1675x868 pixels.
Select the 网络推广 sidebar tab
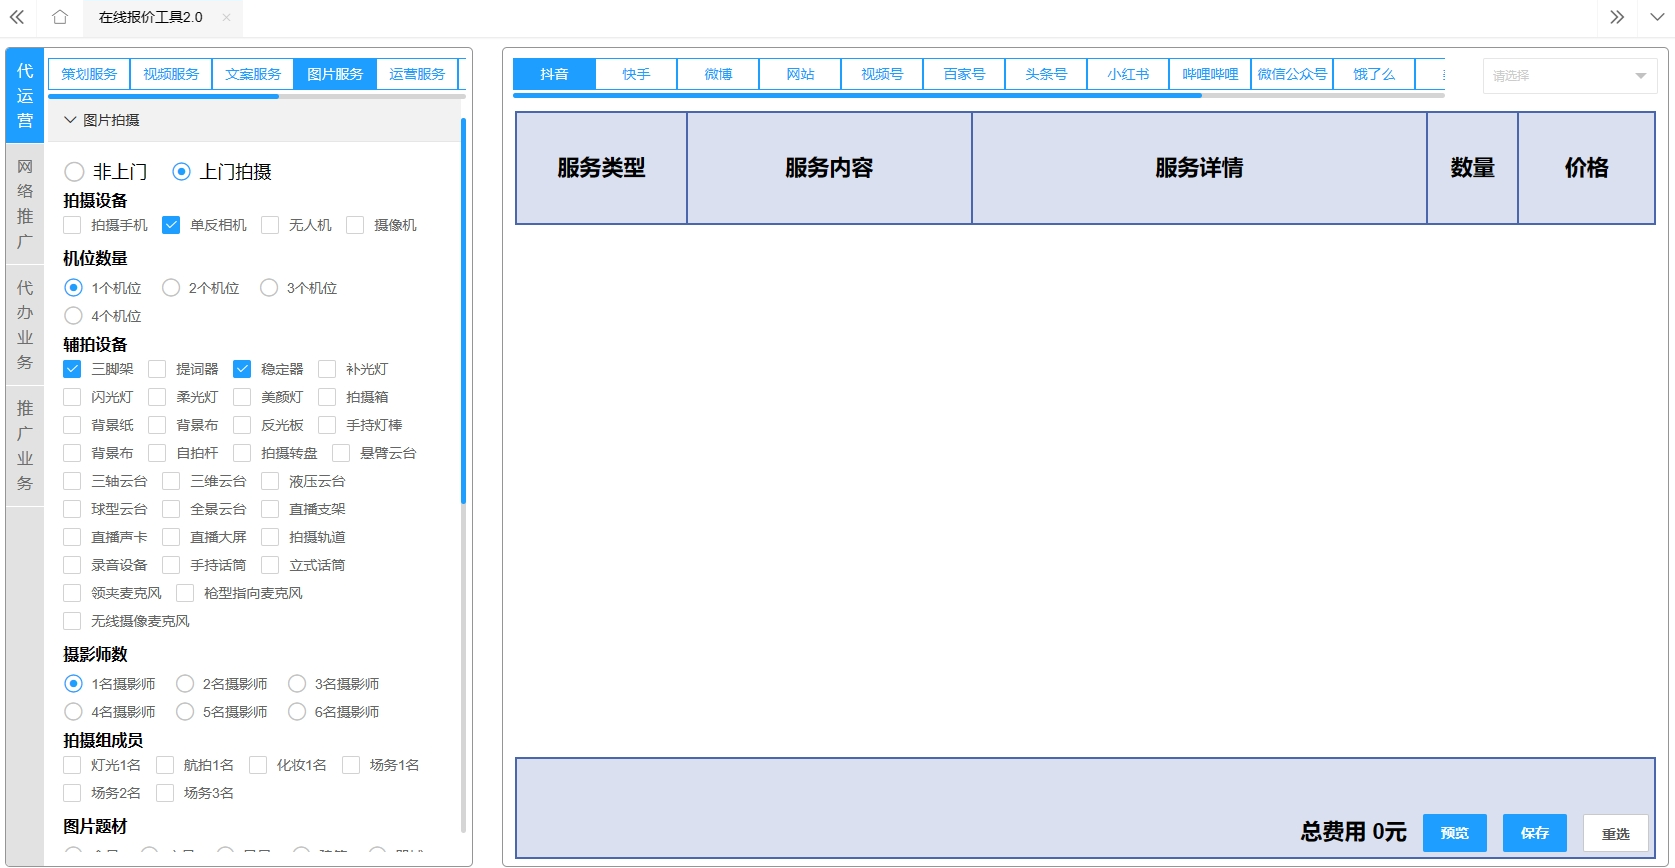point(25,204)
